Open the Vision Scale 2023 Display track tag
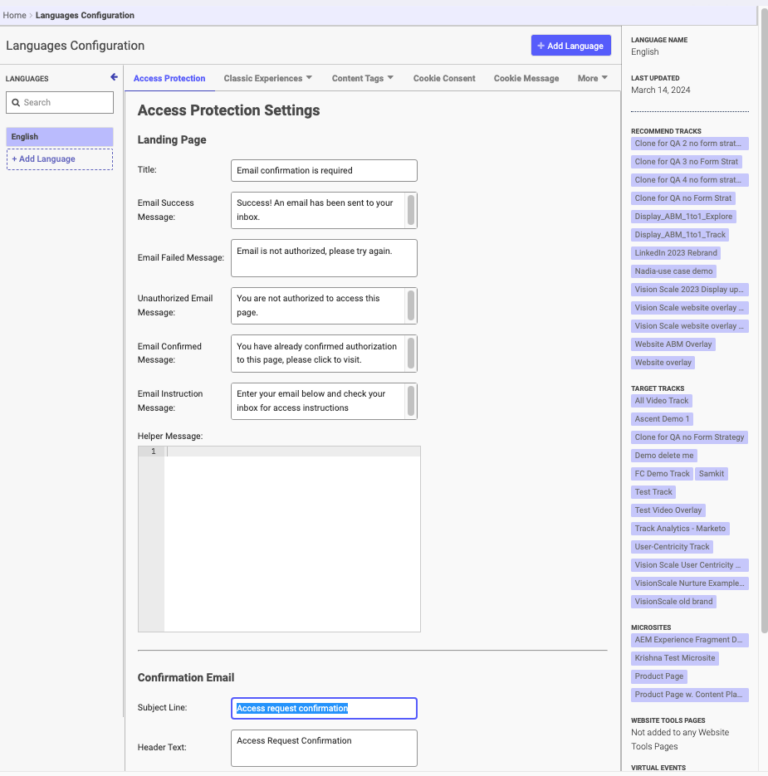768x776 pixels. point(689,290)
